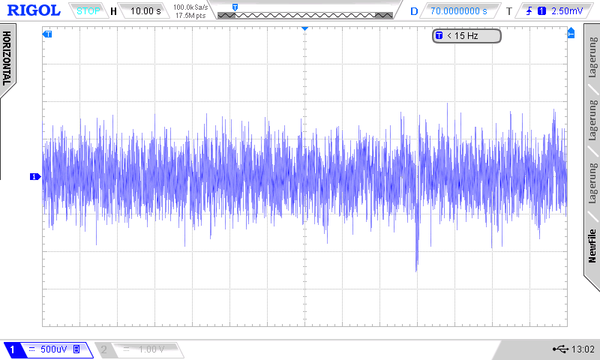
Task: Select the channel 1 ground level marker
Action: click(x=35, y=176)
